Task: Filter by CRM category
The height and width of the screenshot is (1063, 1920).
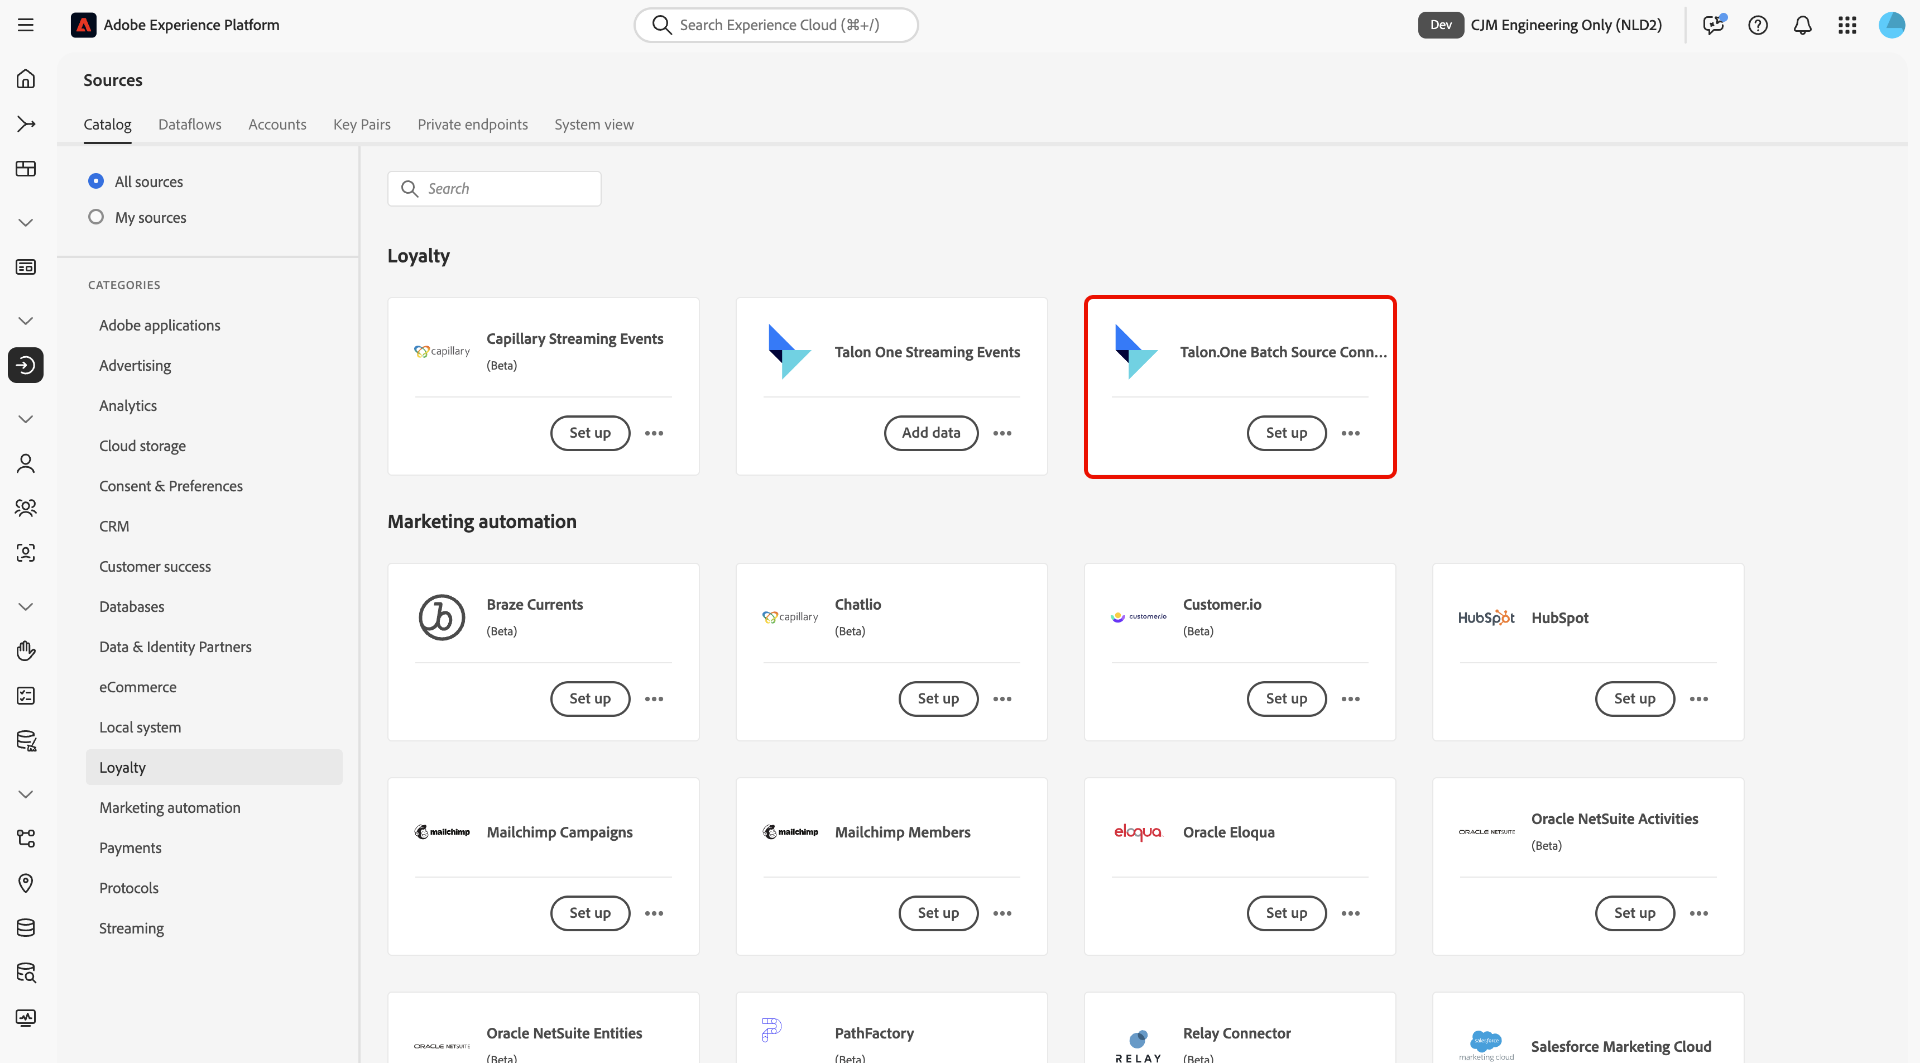Action: 114,526
